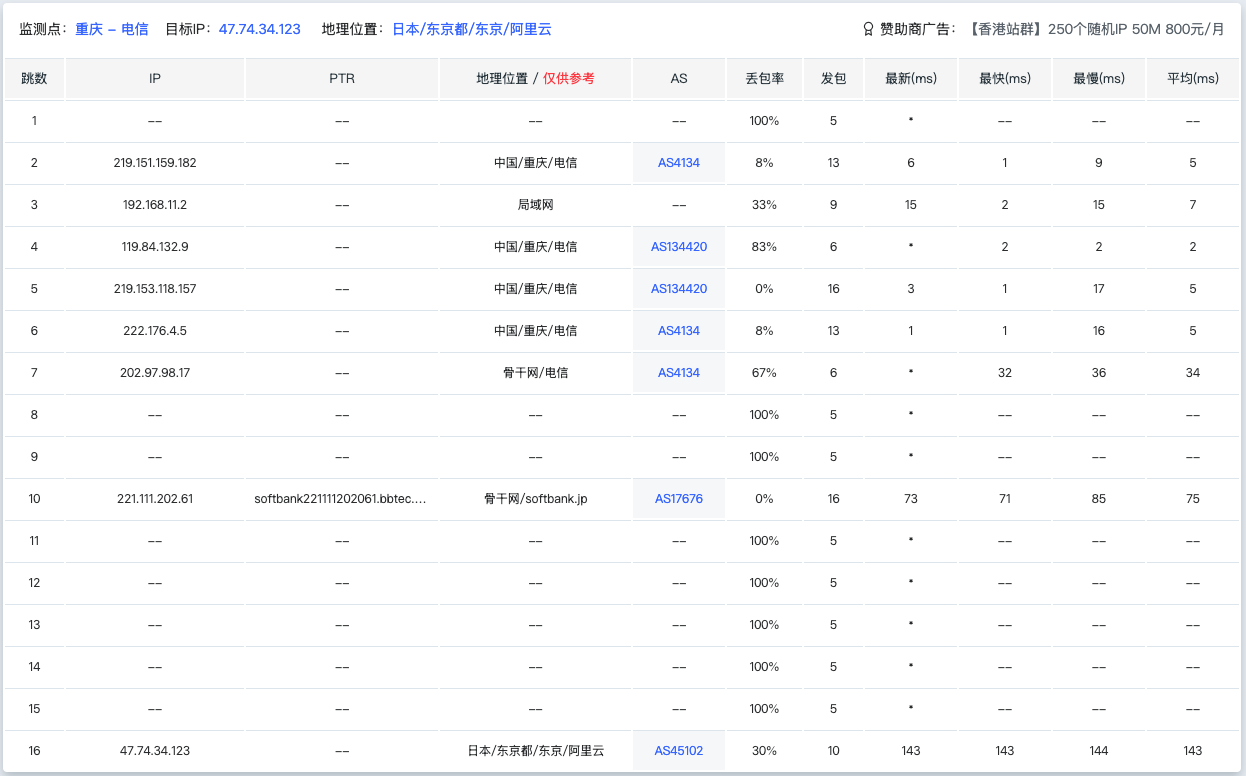Click the average value 34 for hop 7
The height and width of the screenshot is (776, 1246).
(1193, 373)
